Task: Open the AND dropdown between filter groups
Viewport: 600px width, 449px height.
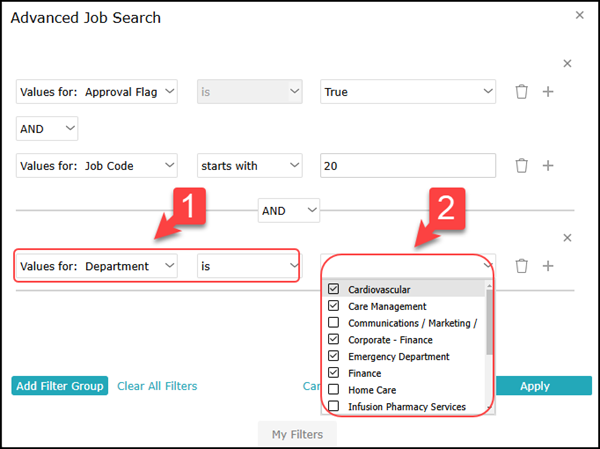Action: [x=289, y=211]
